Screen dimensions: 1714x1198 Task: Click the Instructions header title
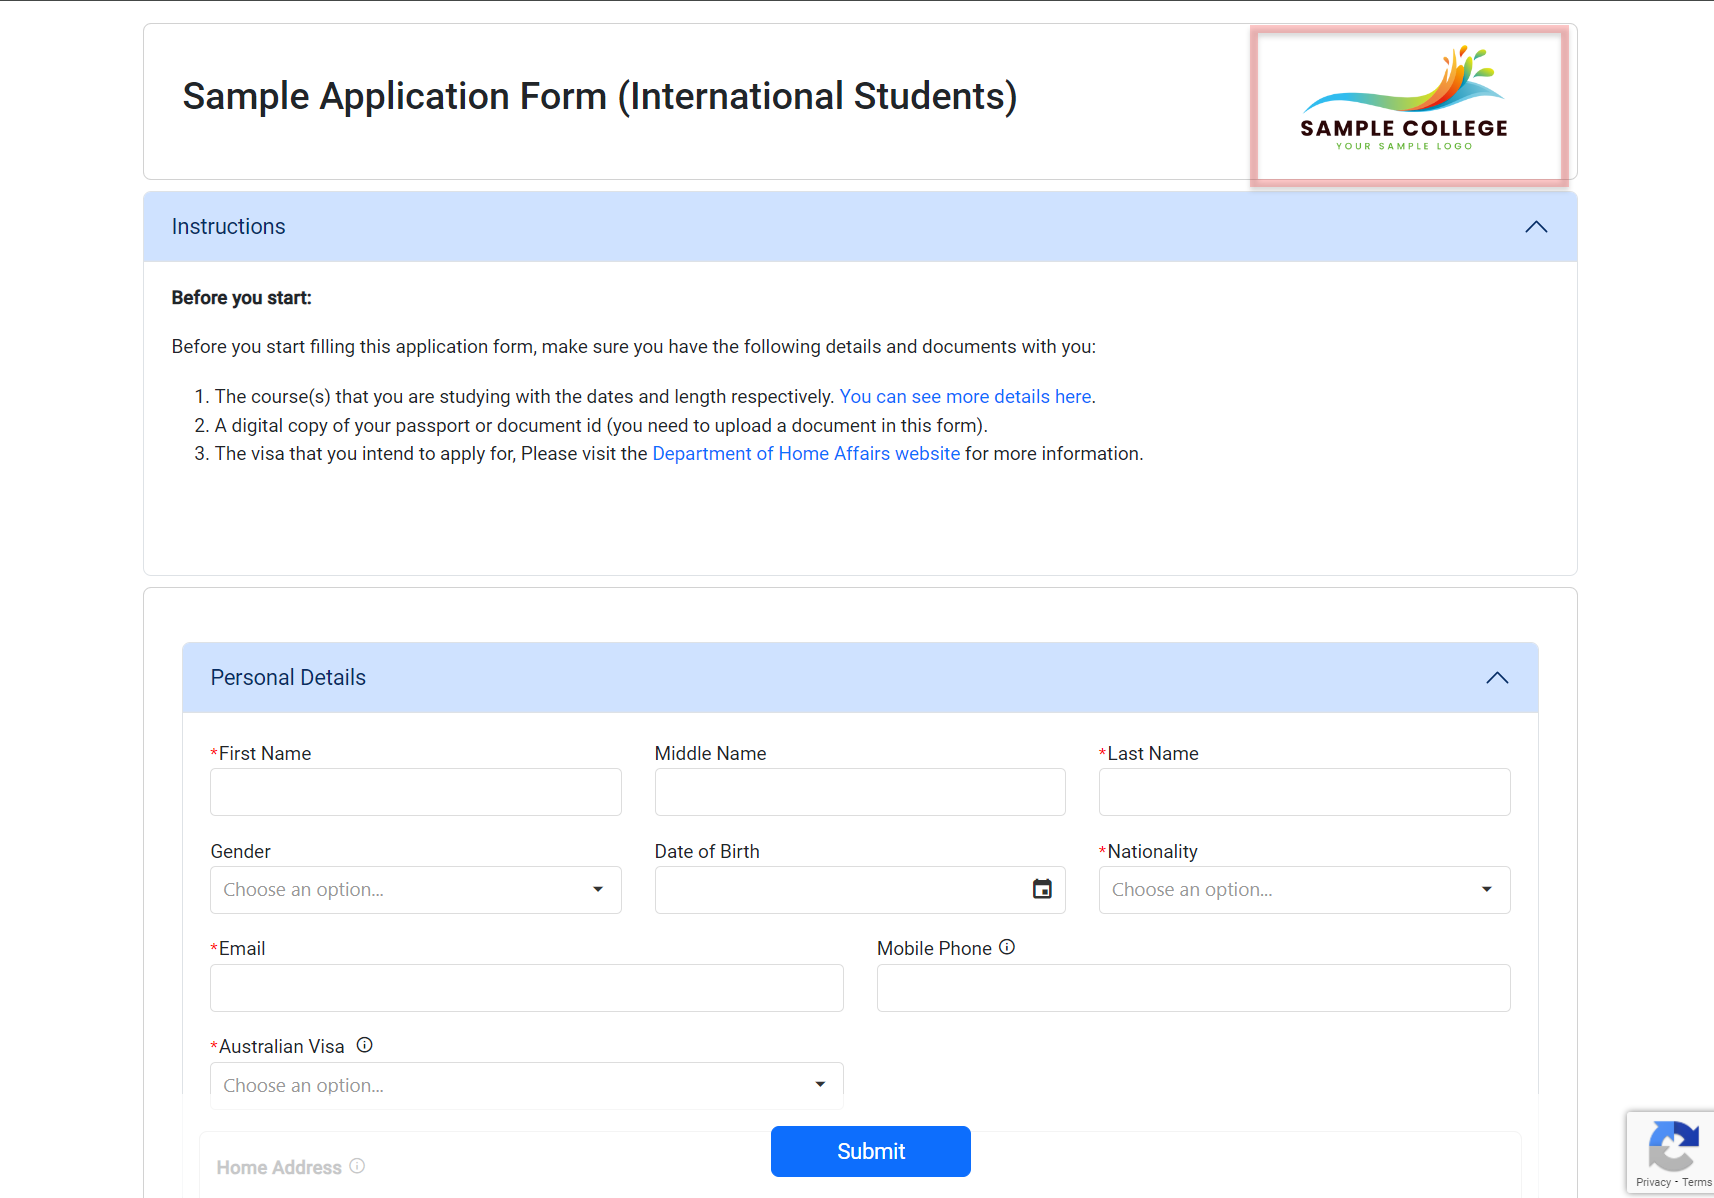coord(229,227)
